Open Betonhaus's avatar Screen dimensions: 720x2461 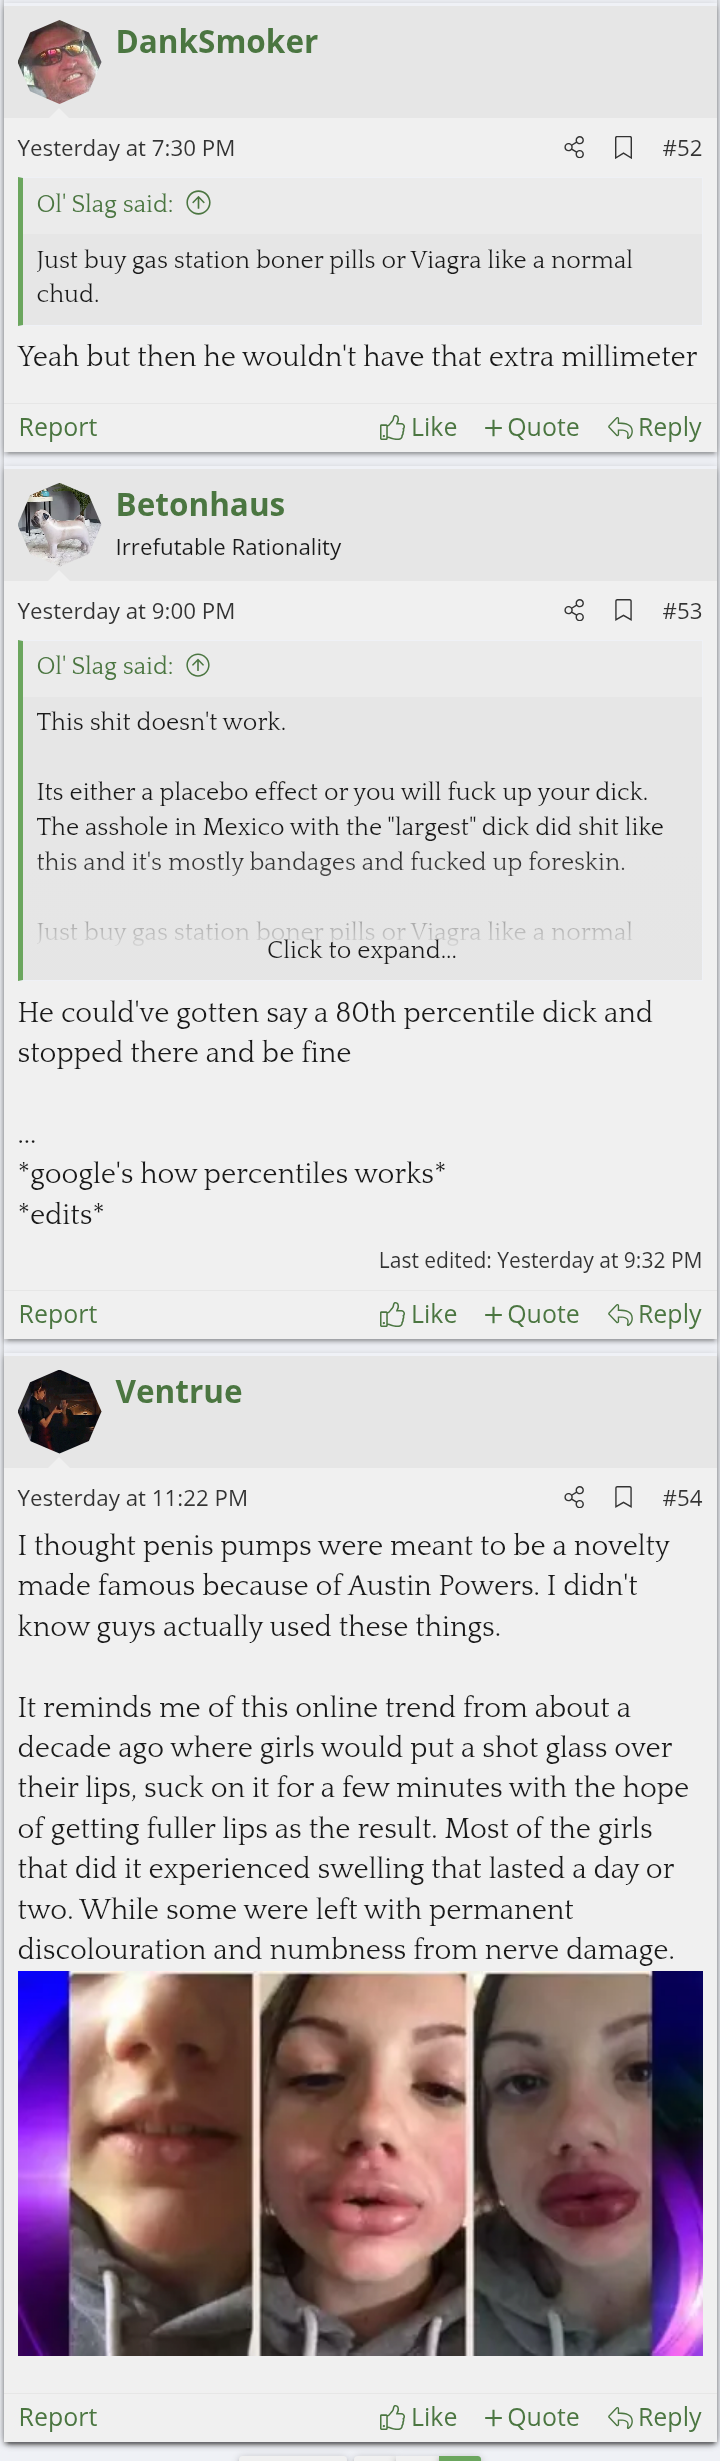pyautogui.click(x=59, y=524)
